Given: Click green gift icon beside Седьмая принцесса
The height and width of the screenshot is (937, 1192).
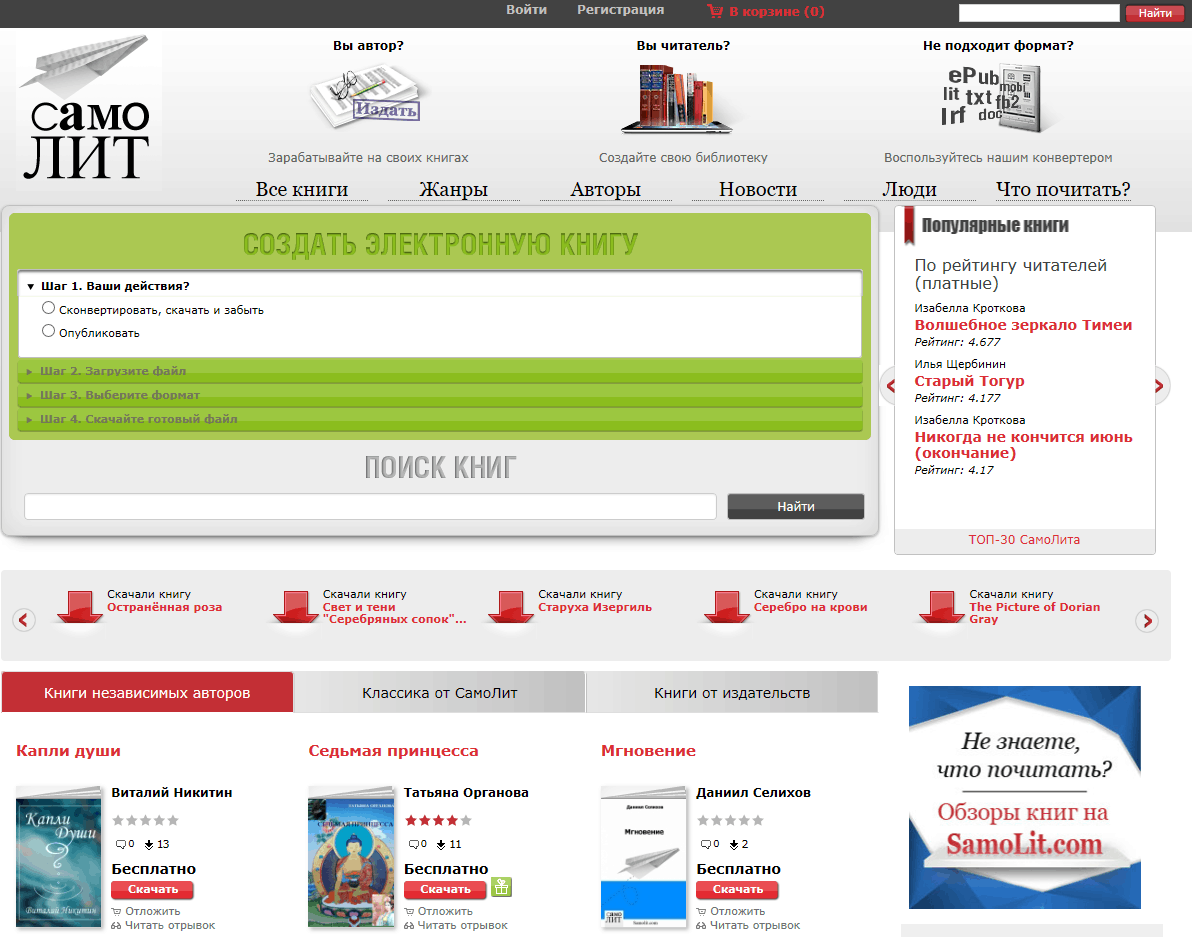Looking at the screenshot, I should pos(502,887).
